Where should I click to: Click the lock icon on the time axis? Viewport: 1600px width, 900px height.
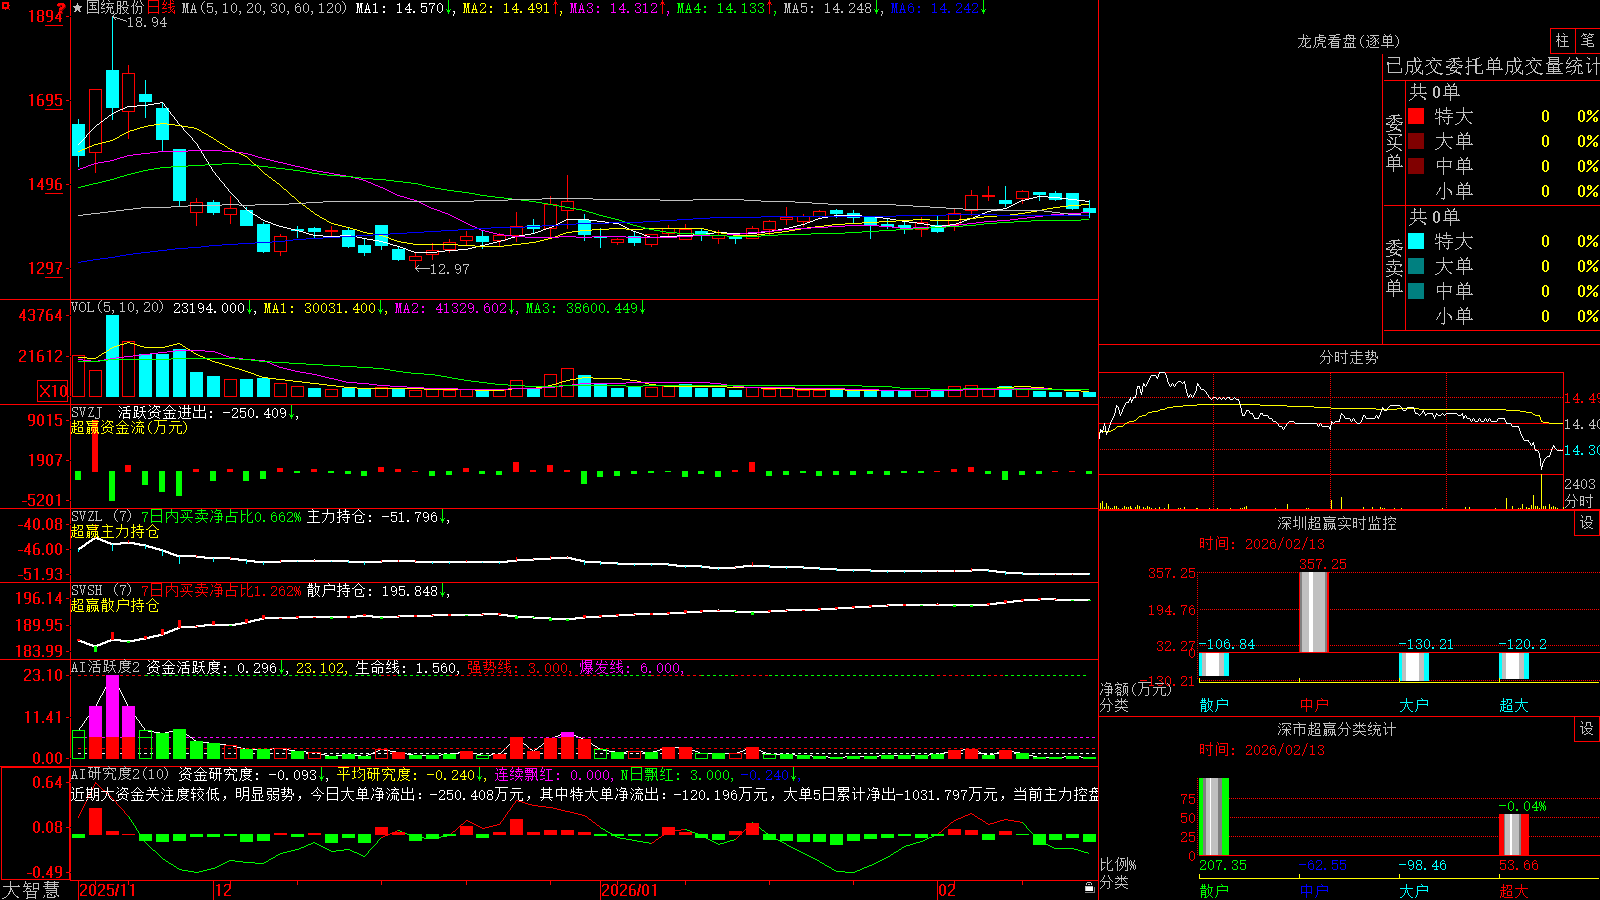coord(1089,887)
